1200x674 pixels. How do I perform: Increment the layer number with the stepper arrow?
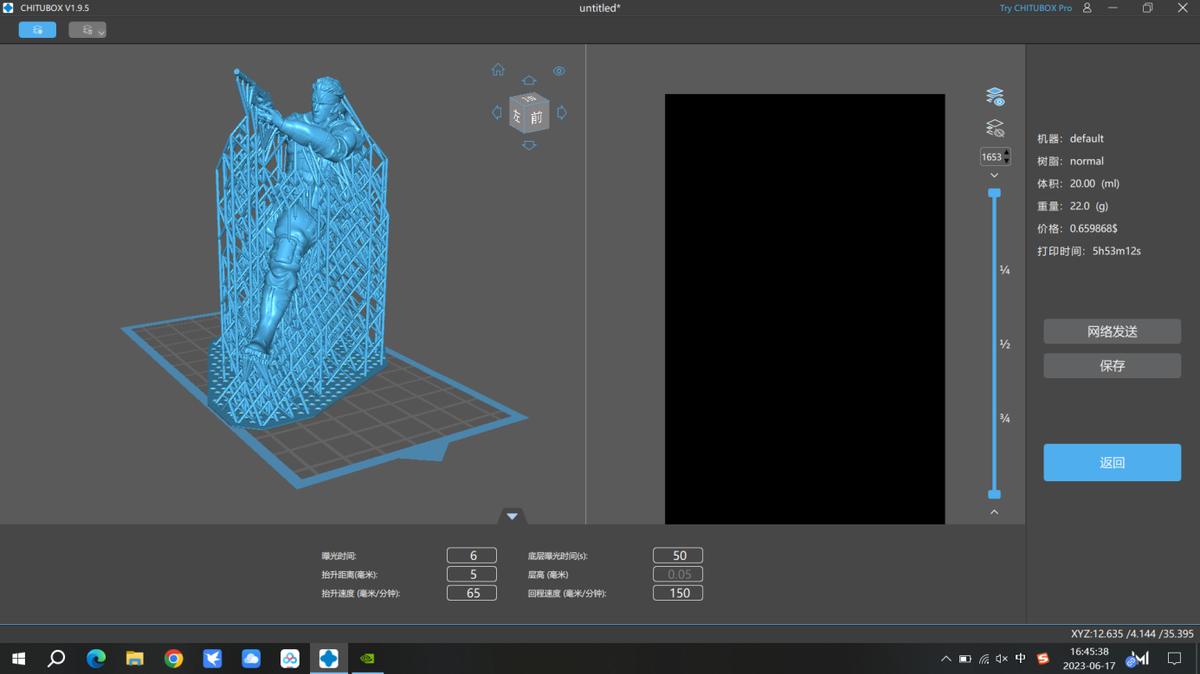point(1007,152)
